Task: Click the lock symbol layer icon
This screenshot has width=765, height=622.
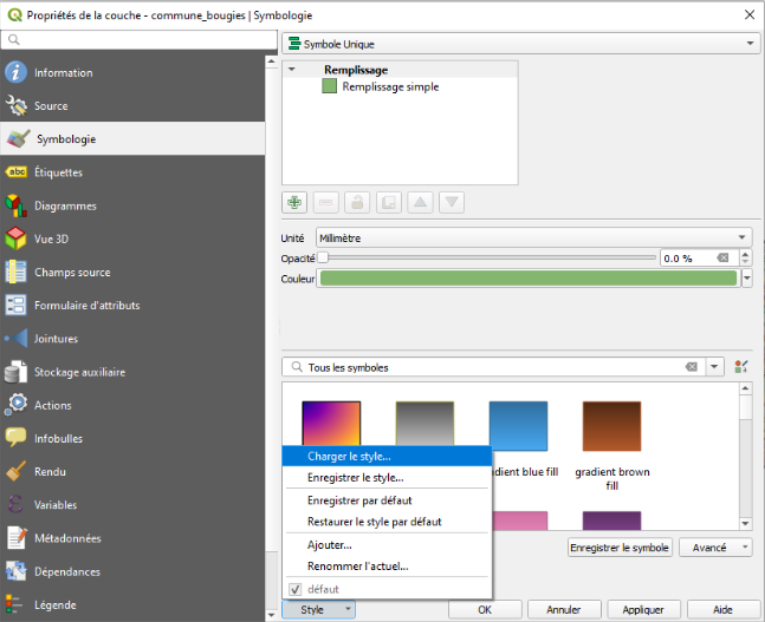Action: 357,202
